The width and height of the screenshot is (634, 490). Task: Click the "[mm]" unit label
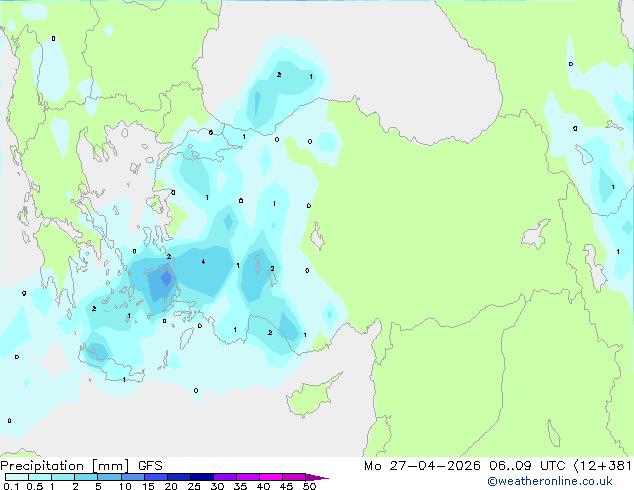pyautogui.click(x=110, y=466)
